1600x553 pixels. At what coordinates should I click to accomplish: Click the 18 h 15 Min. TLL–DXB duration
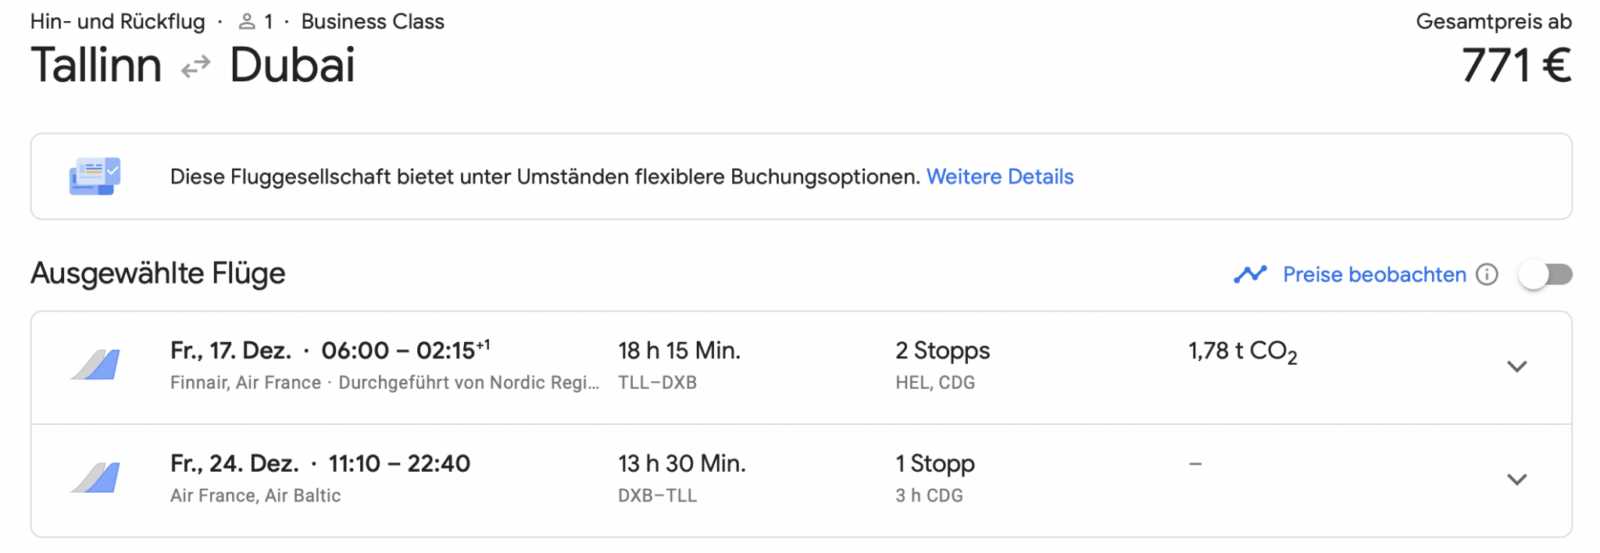(679, 366)
